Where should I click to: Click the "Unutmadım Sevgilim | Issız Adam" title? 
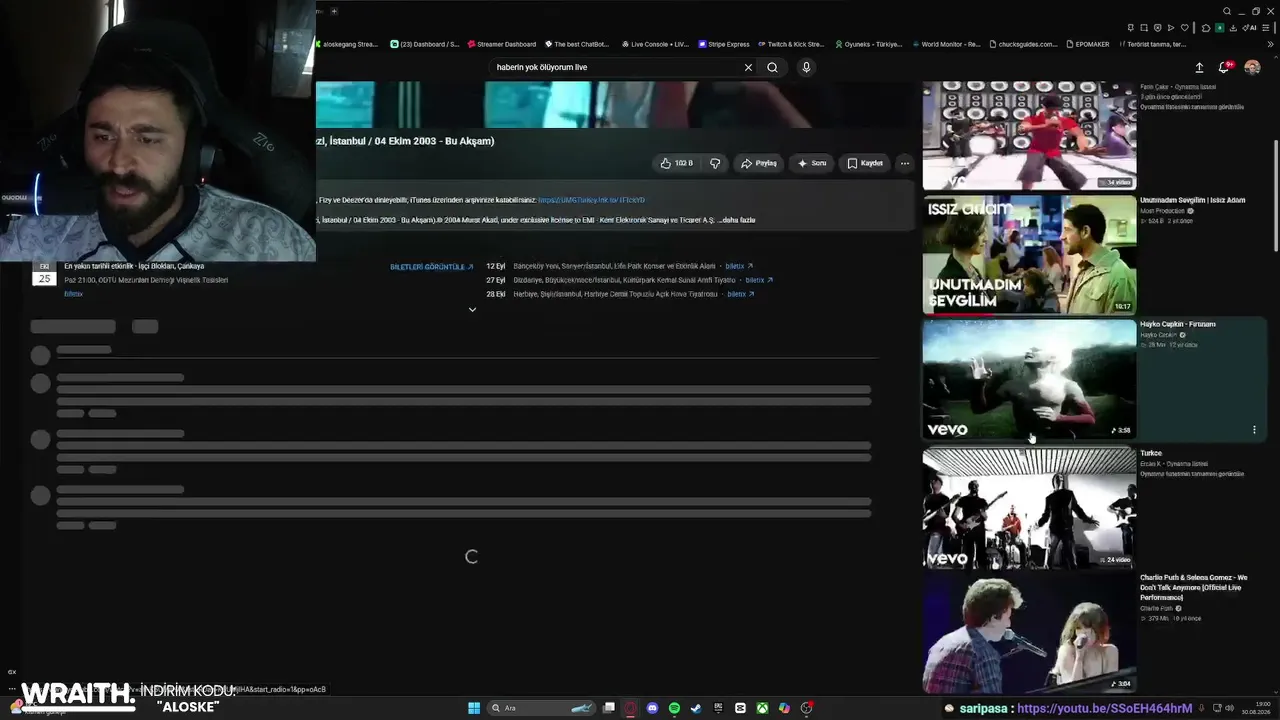(x=1192, y=200)
